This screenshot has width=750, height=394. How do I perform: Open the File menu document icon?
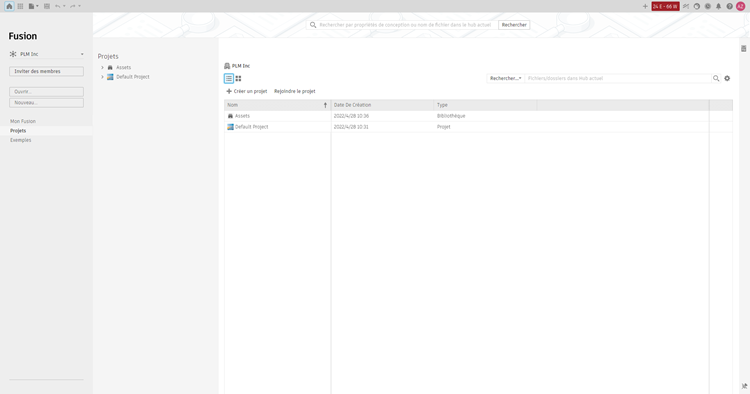(x=32, y=6)
